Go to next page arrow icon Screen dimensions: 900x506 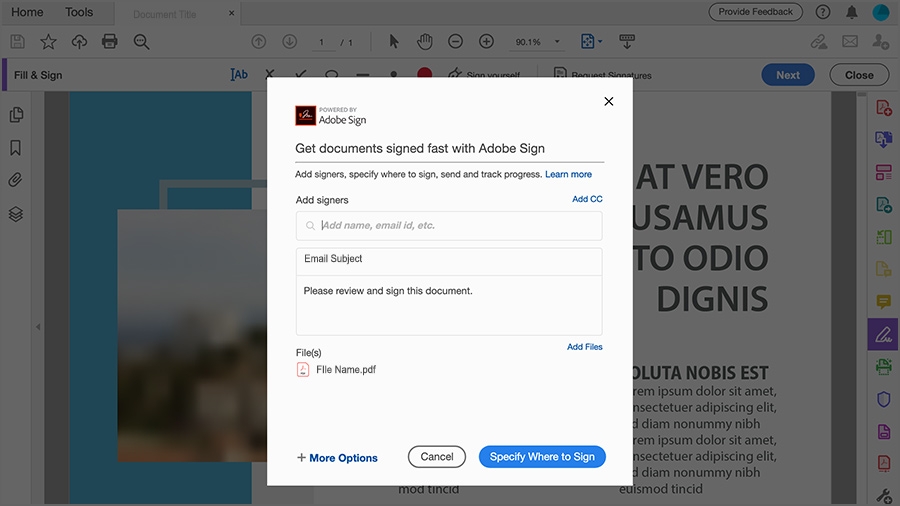290,41
